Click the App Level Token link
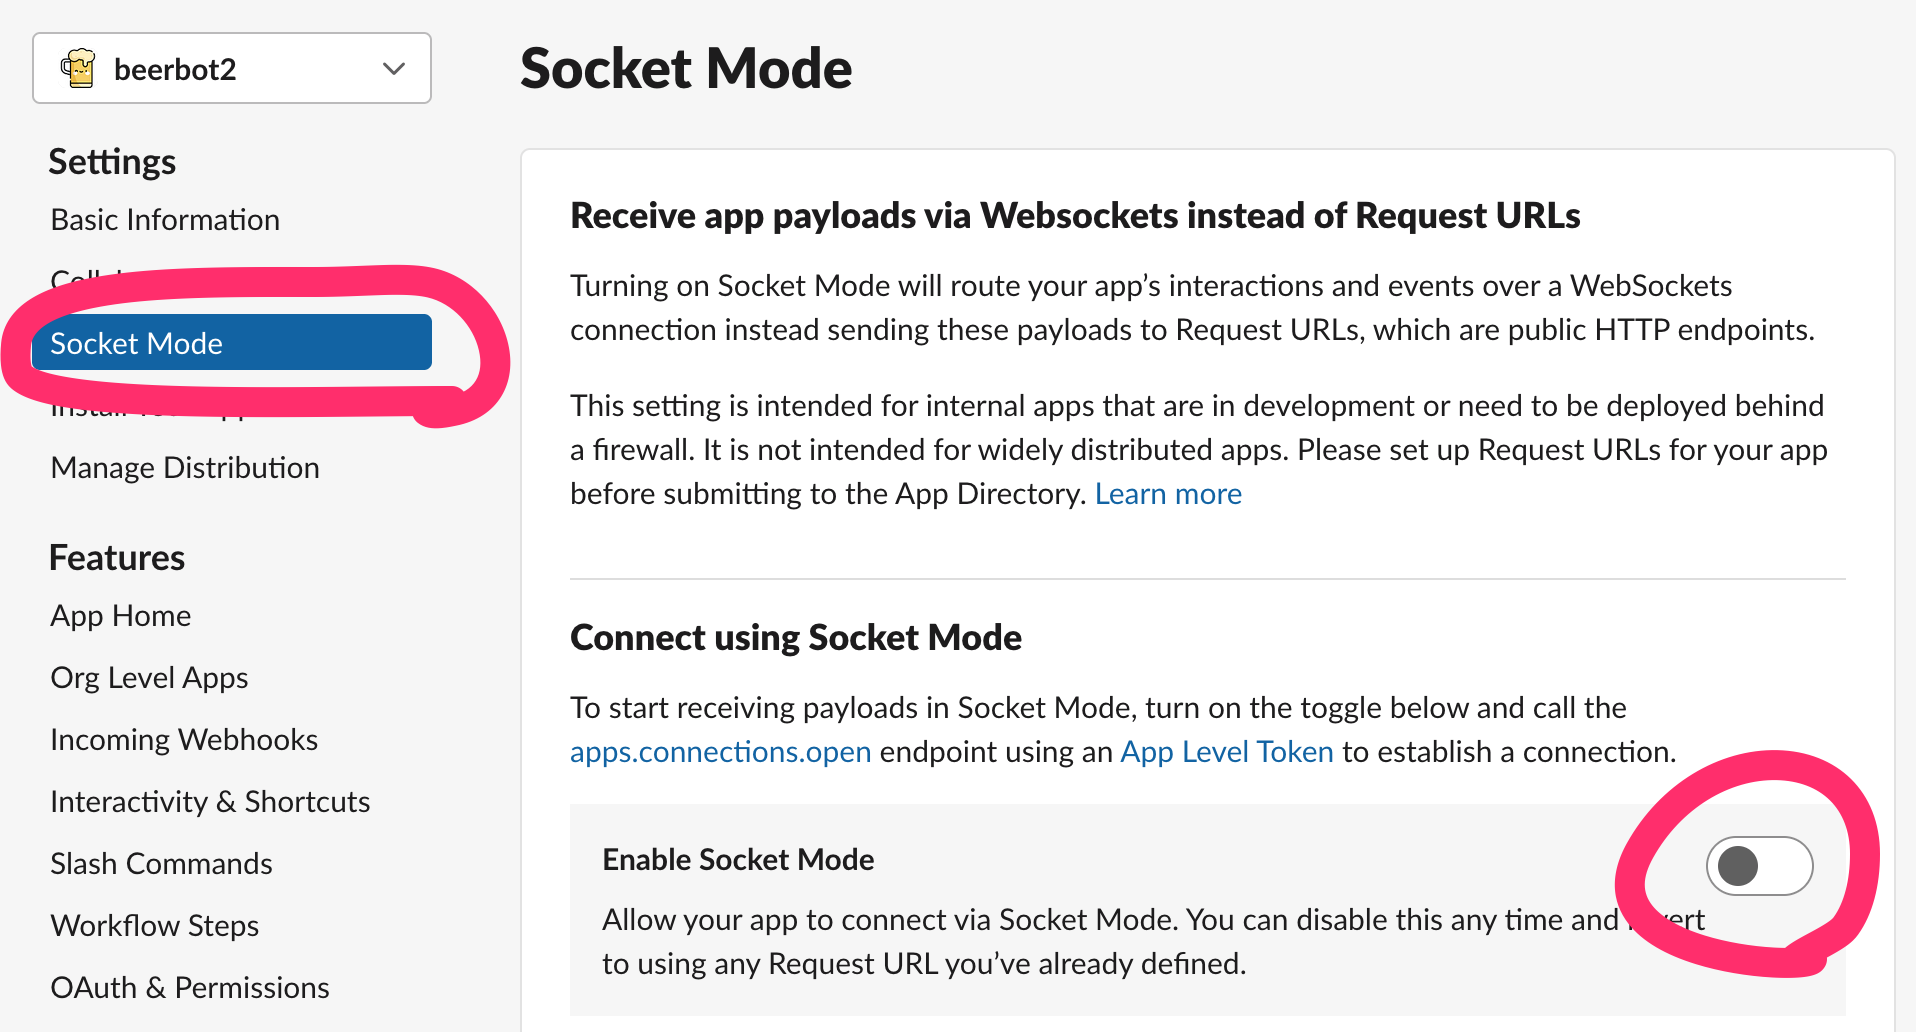The image size is (1916, 1032). pyautogui.click(x=1227, y=752)
